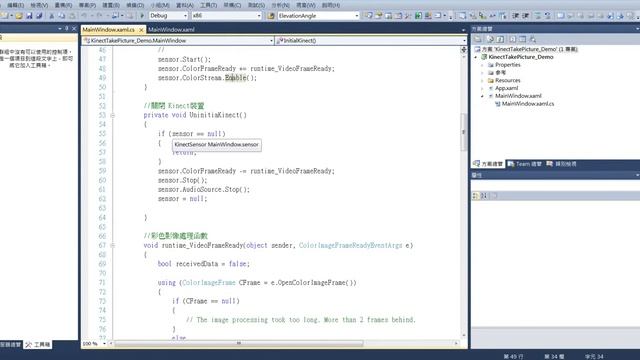Collapse the KinectTakePicture_Demo project node
The image size is (640, 360).
(476, 57)
